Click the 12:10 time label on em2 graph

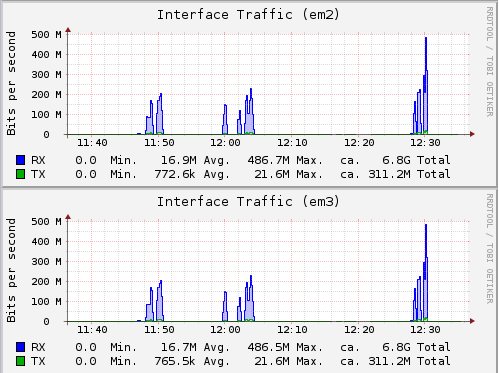coord(292,143)
